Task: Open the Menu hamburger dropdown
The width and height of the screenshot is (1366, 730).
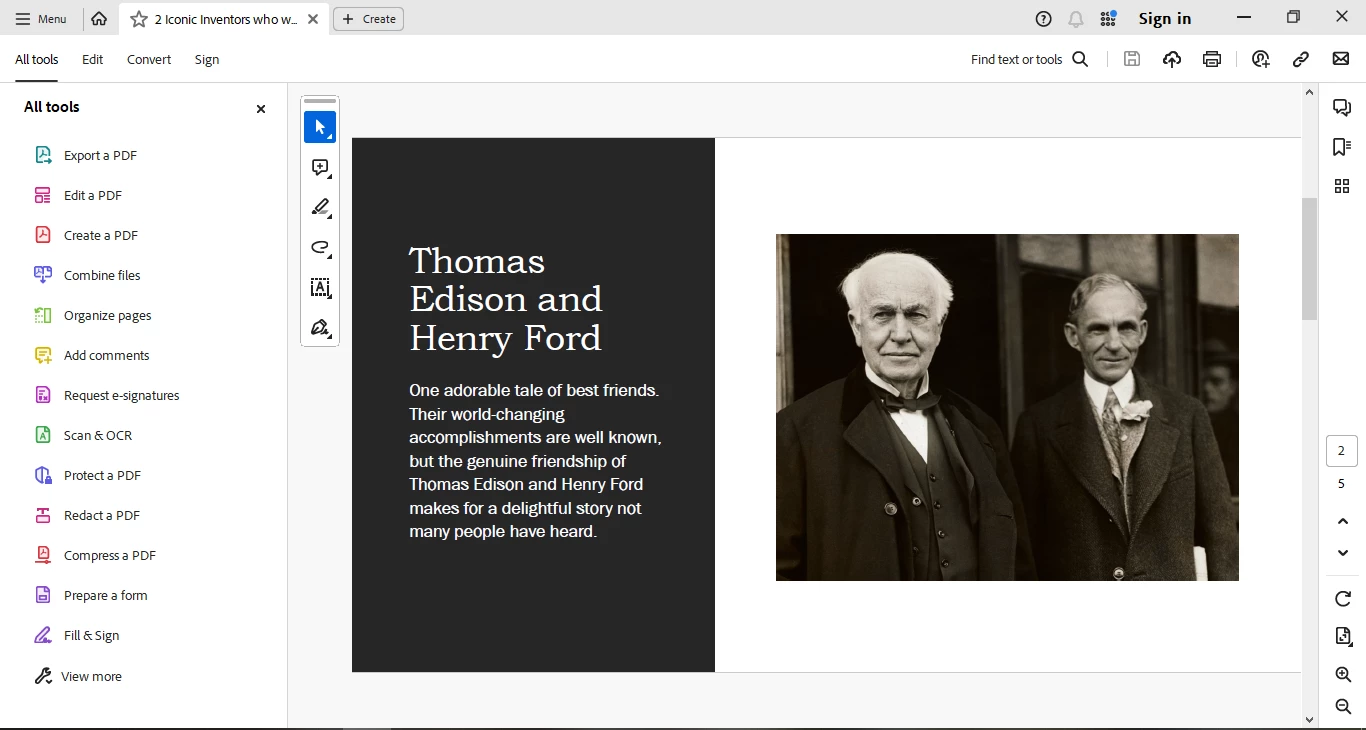Action: click(41, 19)
